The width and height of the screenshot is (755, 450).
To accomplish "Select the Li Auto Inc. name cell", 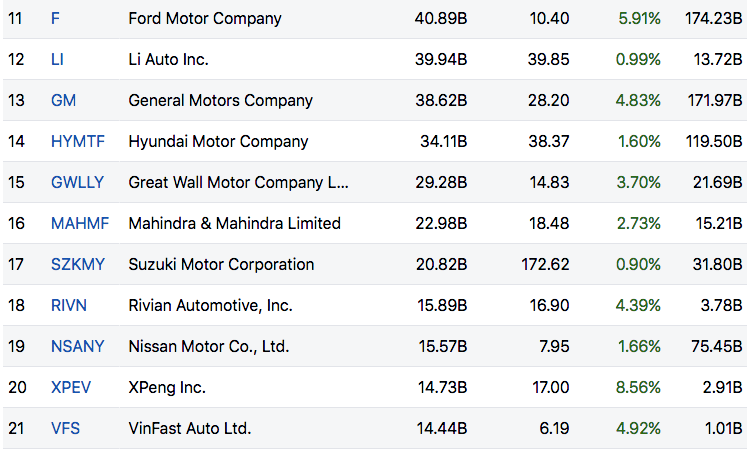I will (x=168, y=60).
